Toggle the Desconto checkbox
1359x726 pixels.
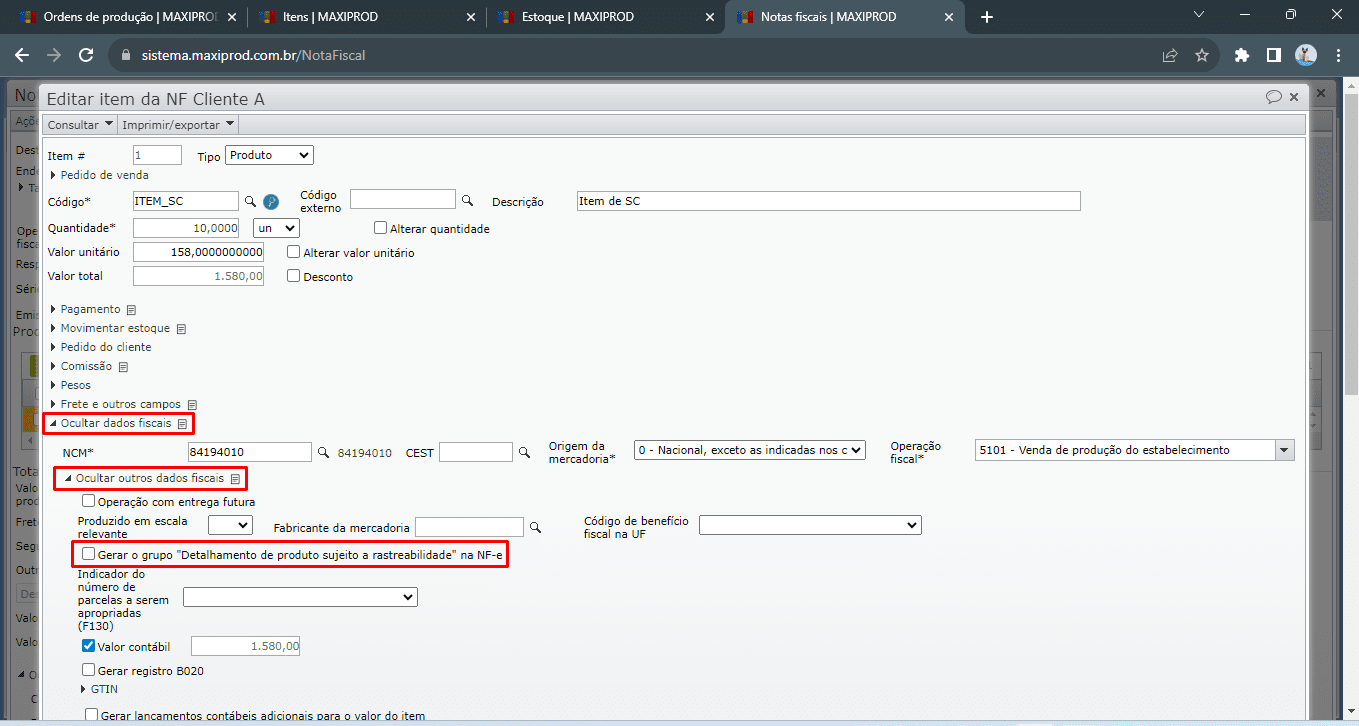click(294, 276)
